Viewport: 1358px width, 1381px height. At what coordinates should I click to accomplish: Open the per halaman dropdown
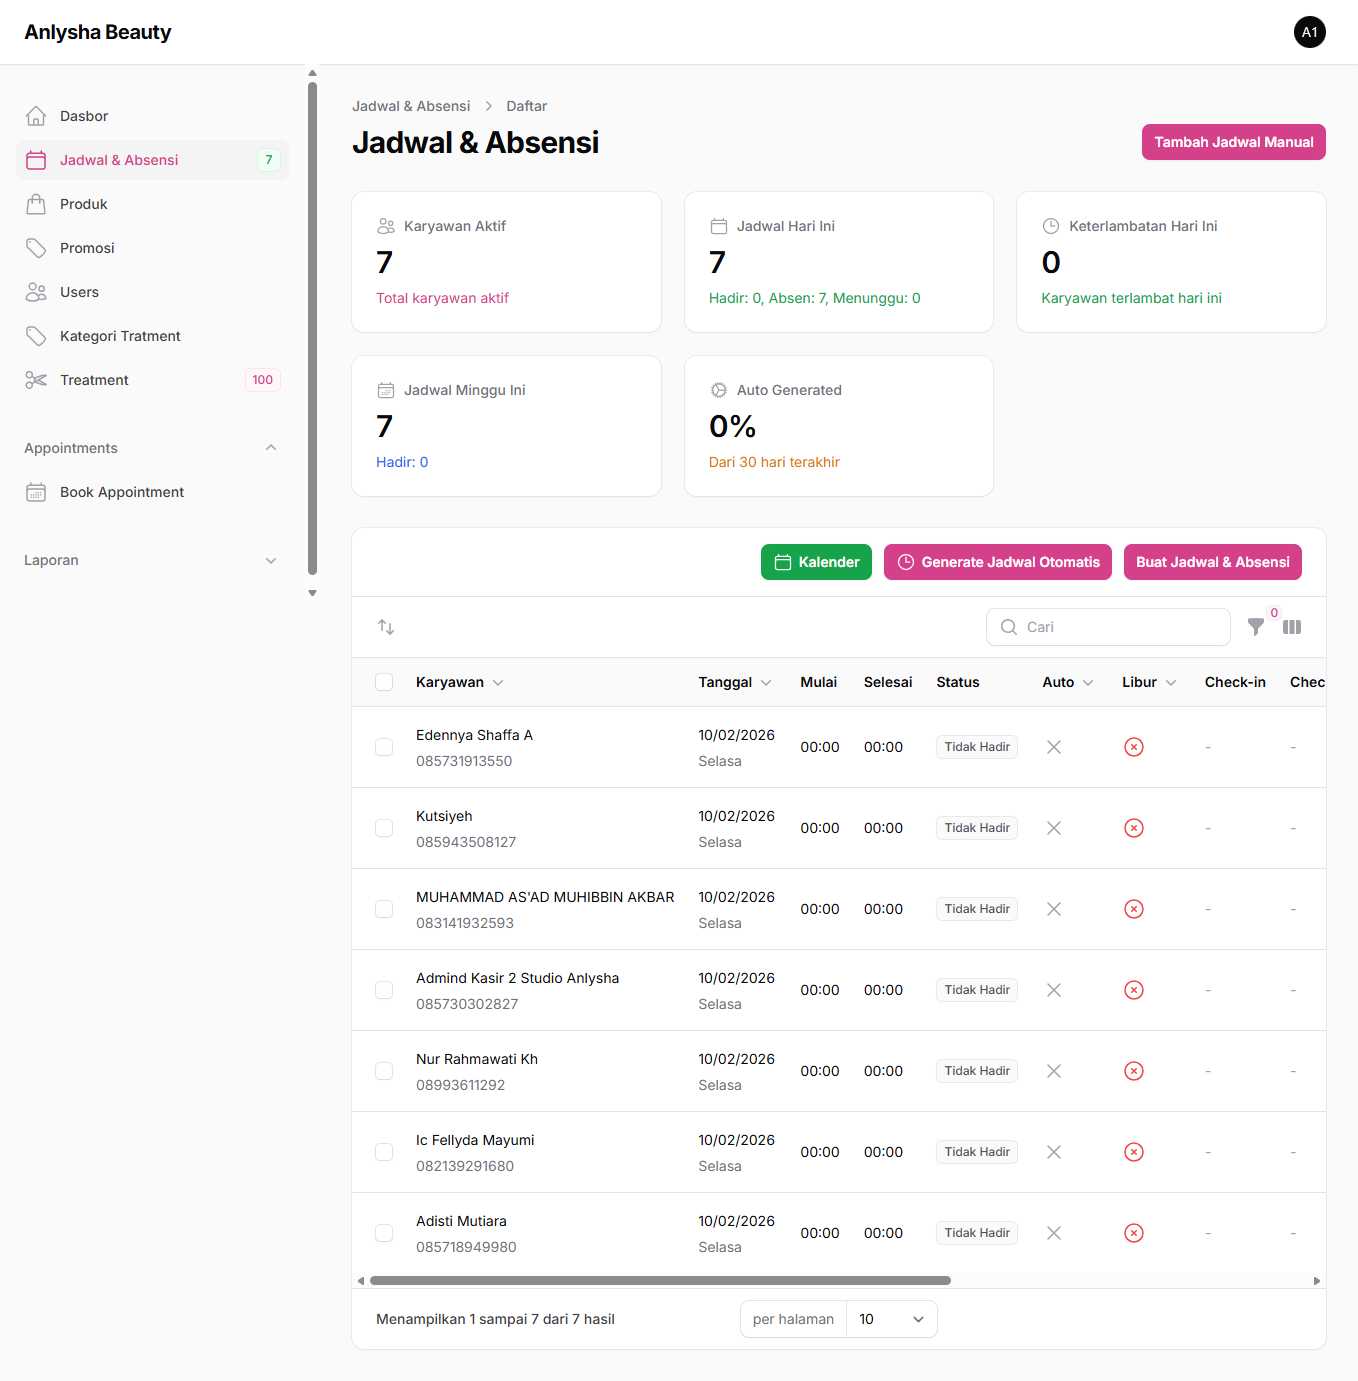pos(891,1319)
